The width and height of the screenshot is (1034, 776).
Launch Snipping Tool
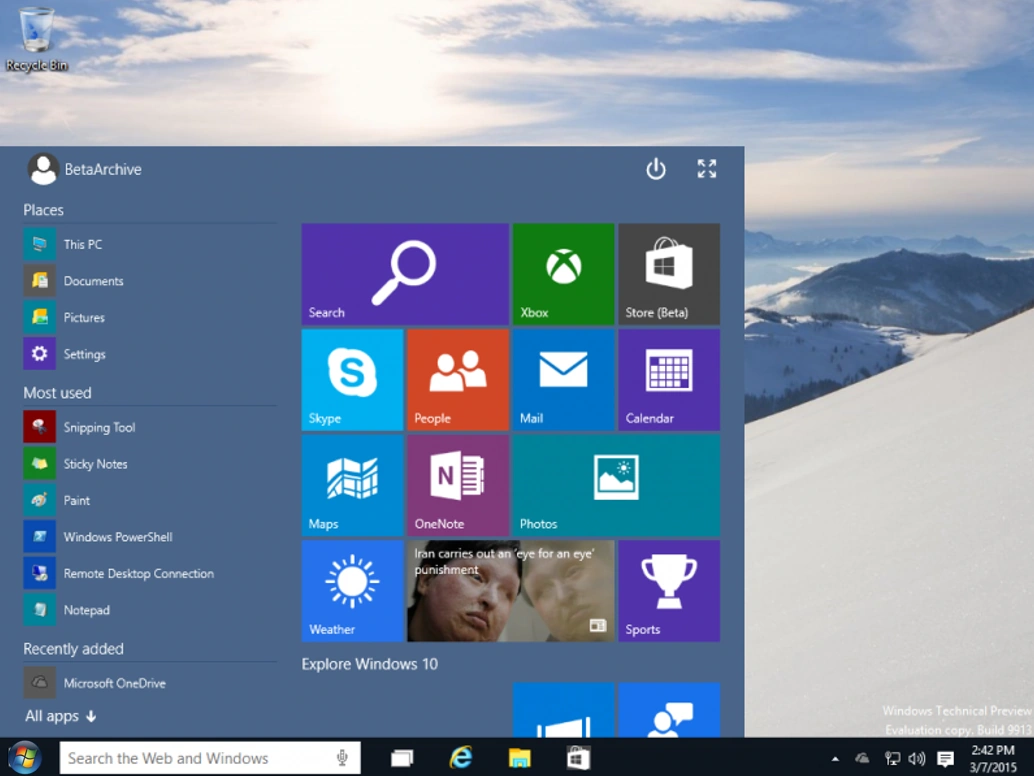(150, 427)
